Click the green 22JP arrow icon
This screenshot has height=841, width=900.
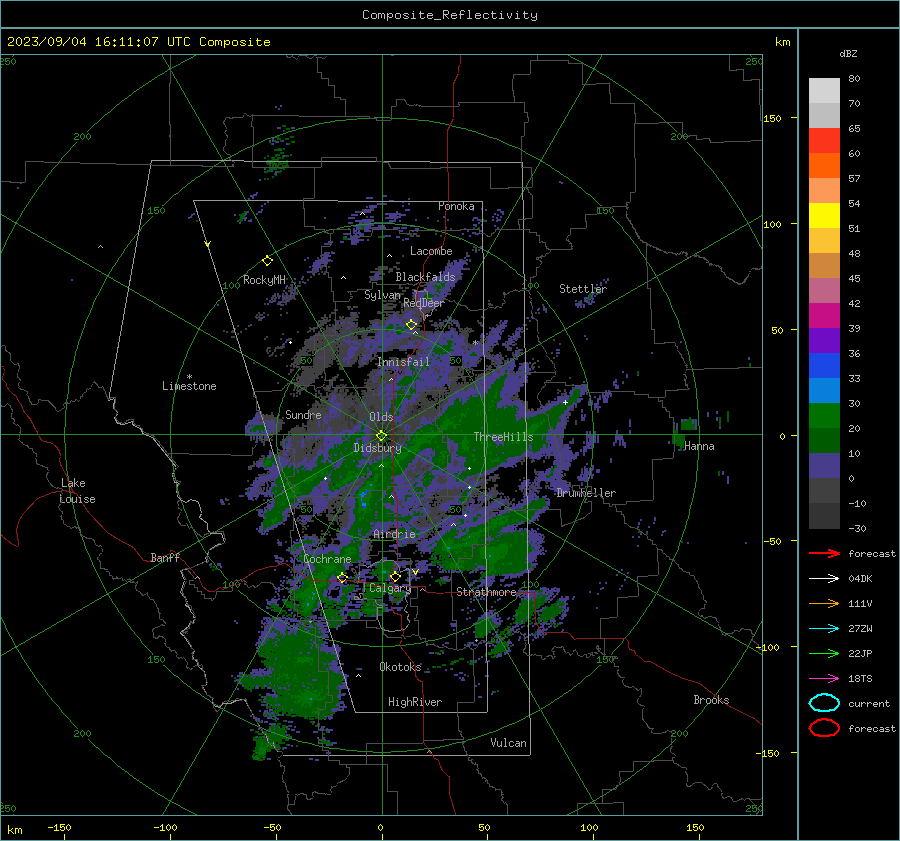click(x=824, y=653)
